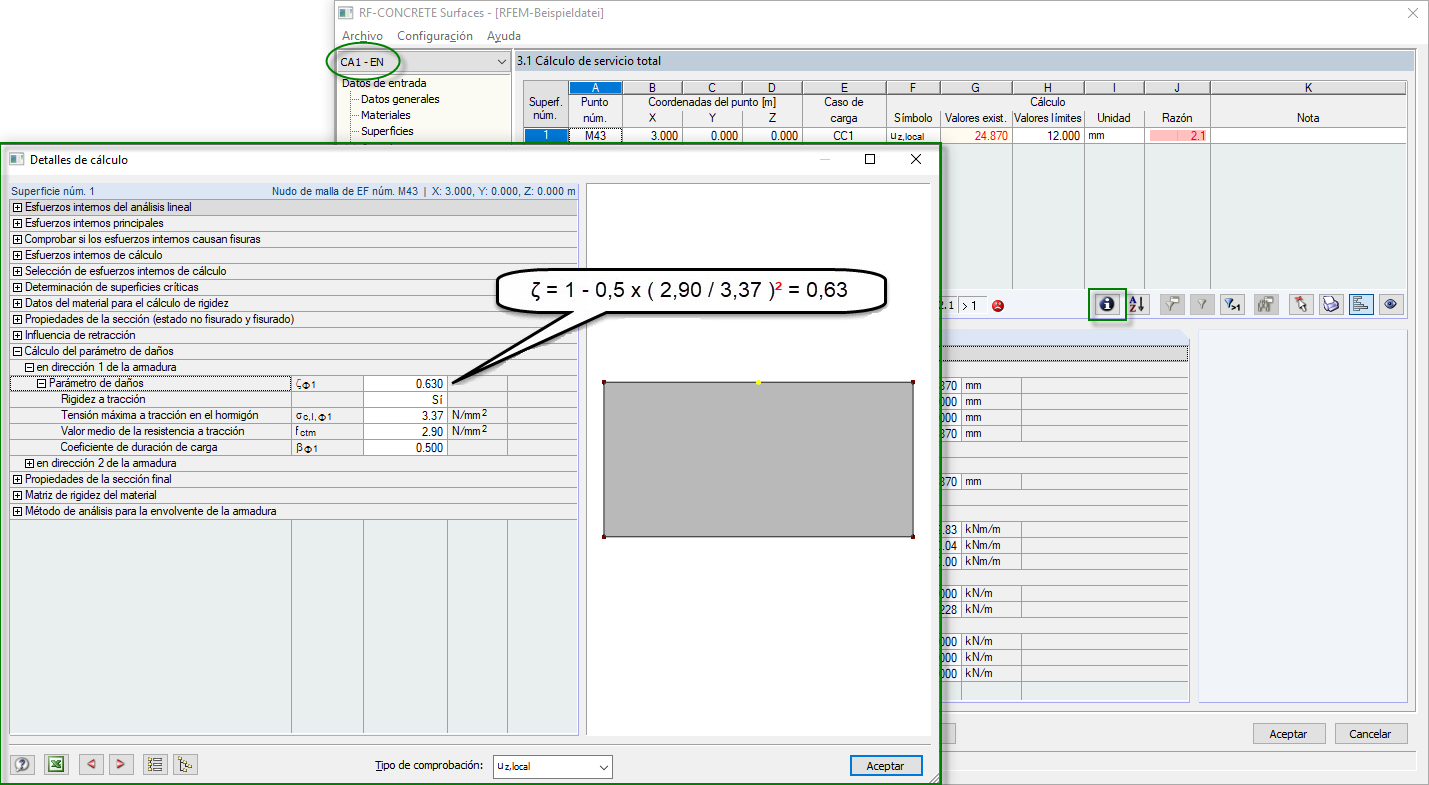Click the A-Z sort icon

click(1138, 305)
